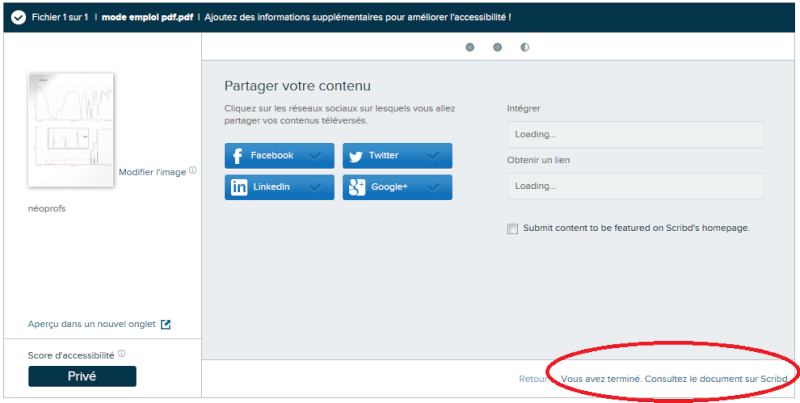This screenshot has height=403, width=800.
Task: Toggle the checkmark on Google+ button
Action: coord(434,187)
